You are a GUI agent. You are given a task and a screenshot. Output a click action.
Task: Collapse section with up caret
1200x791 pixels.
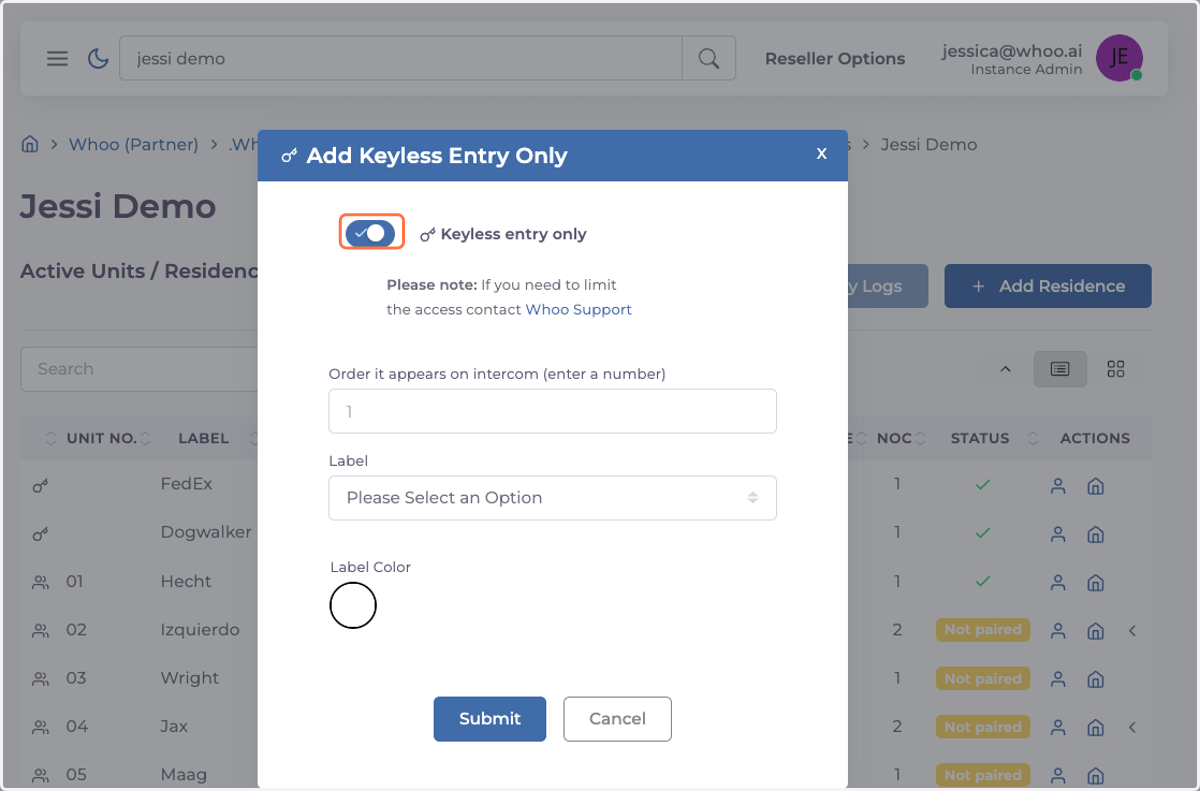(x=1005, y=369)
